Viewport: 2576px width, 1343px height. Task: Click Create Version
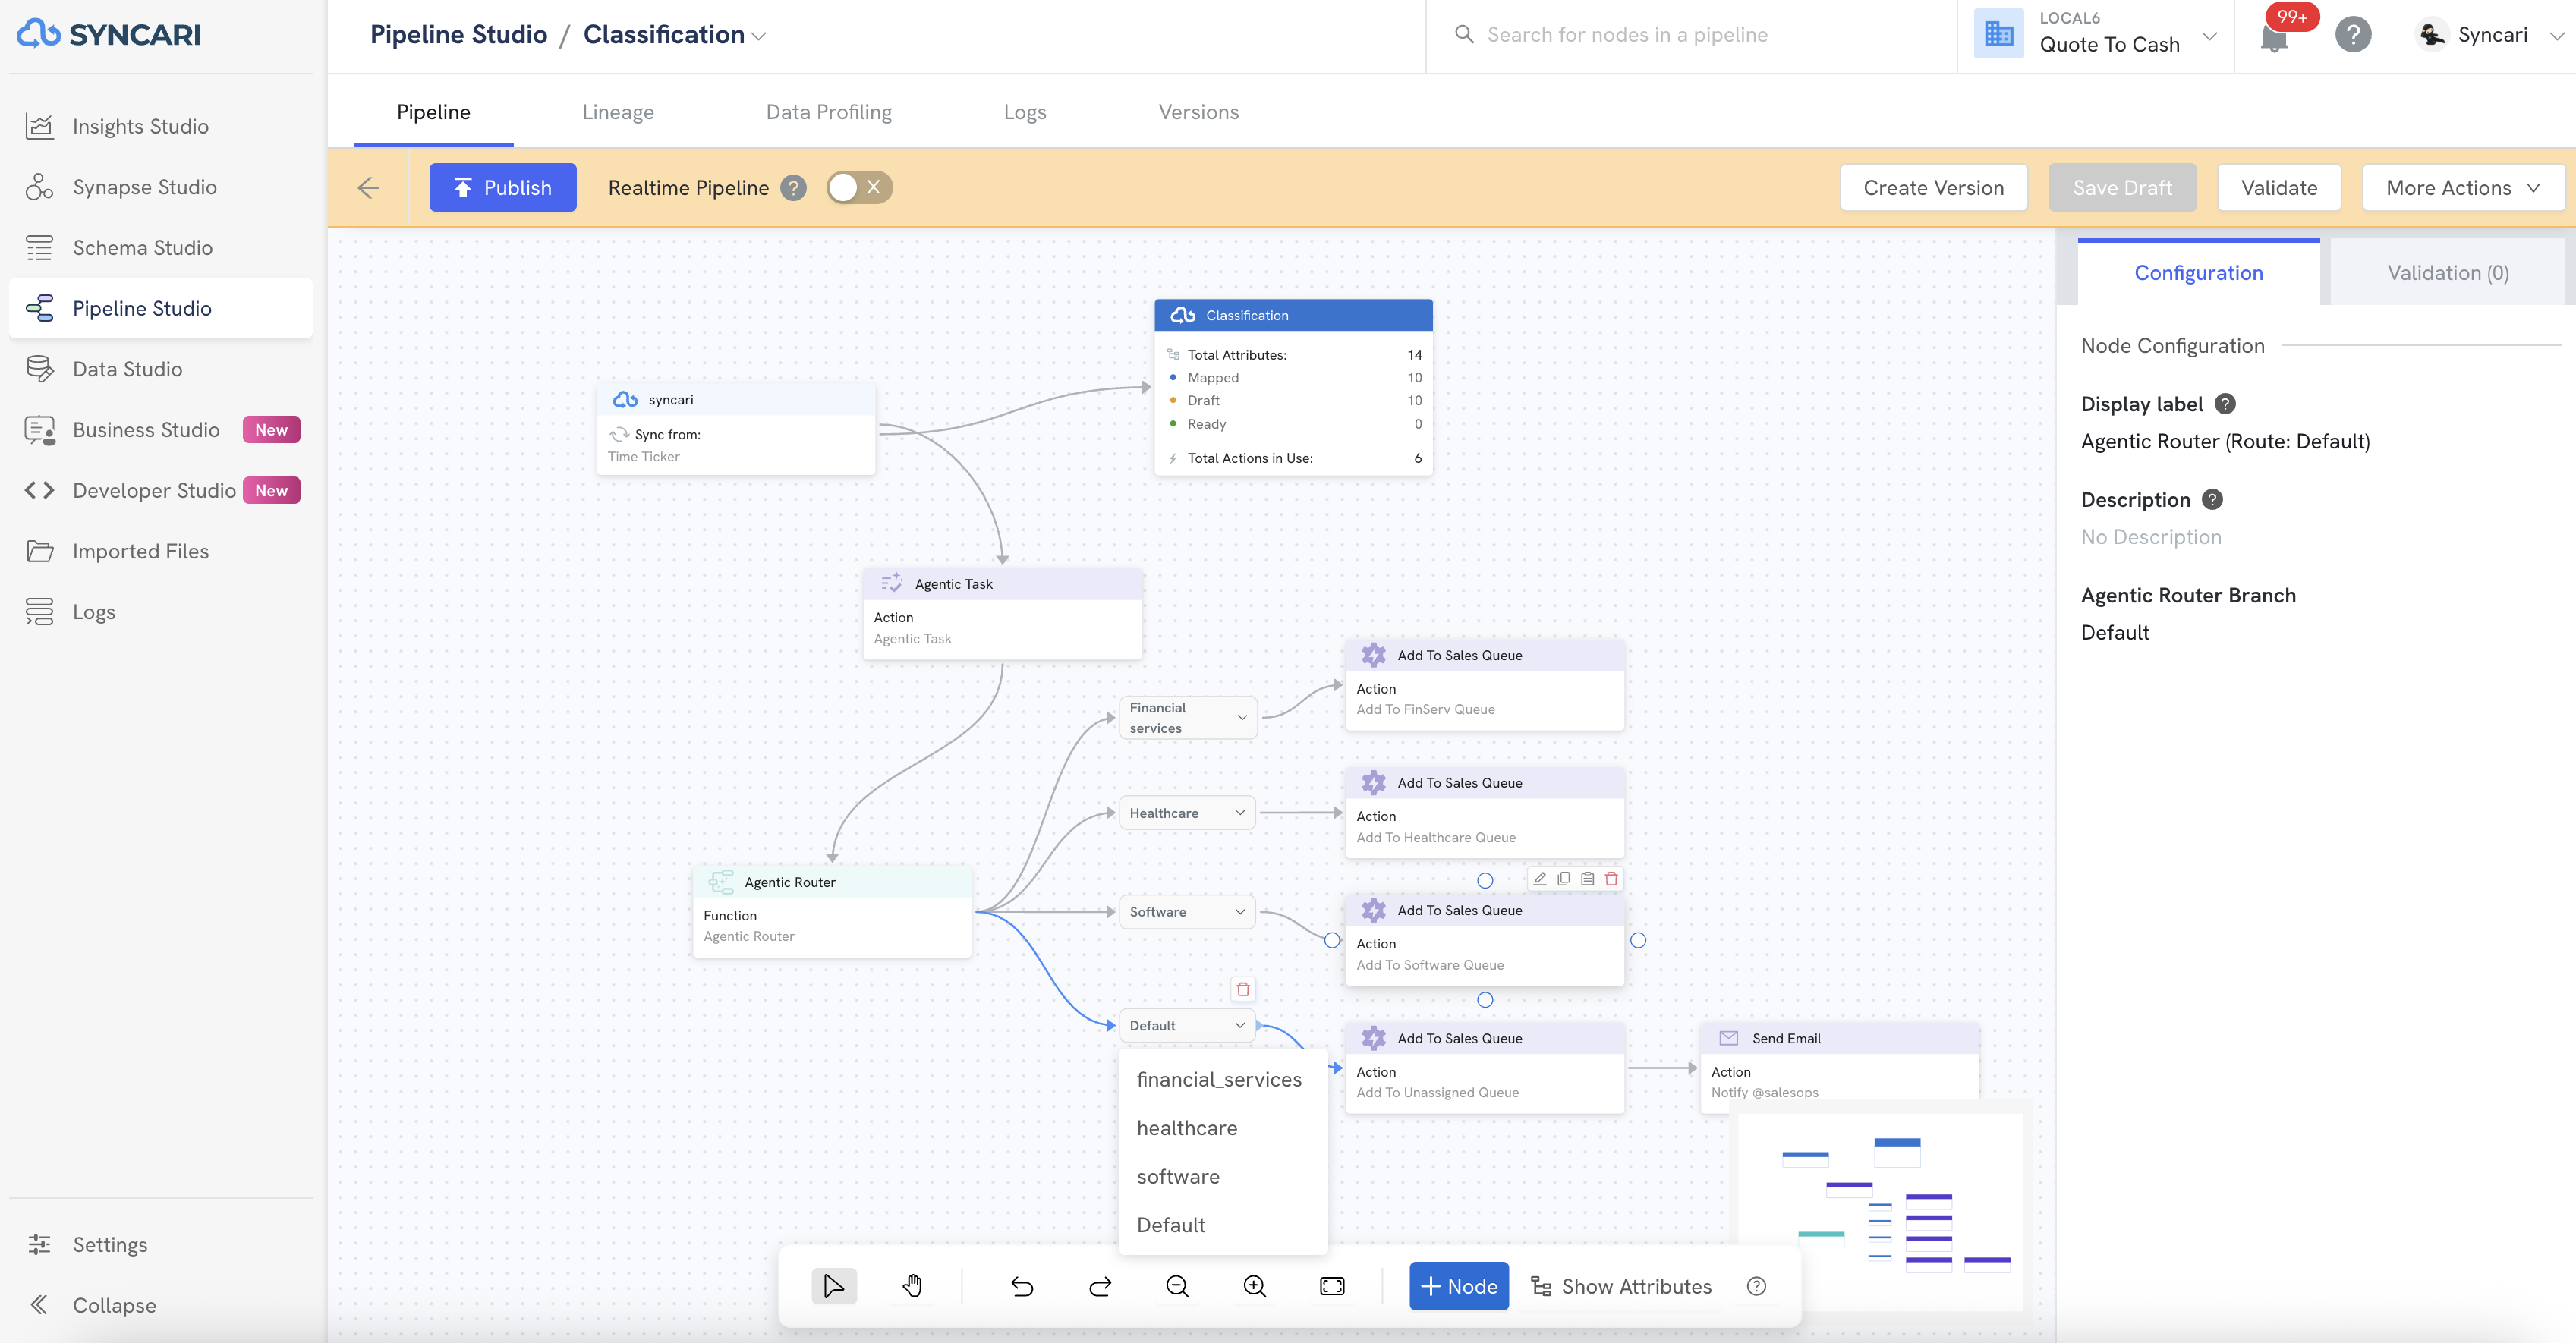point(1934,188)
